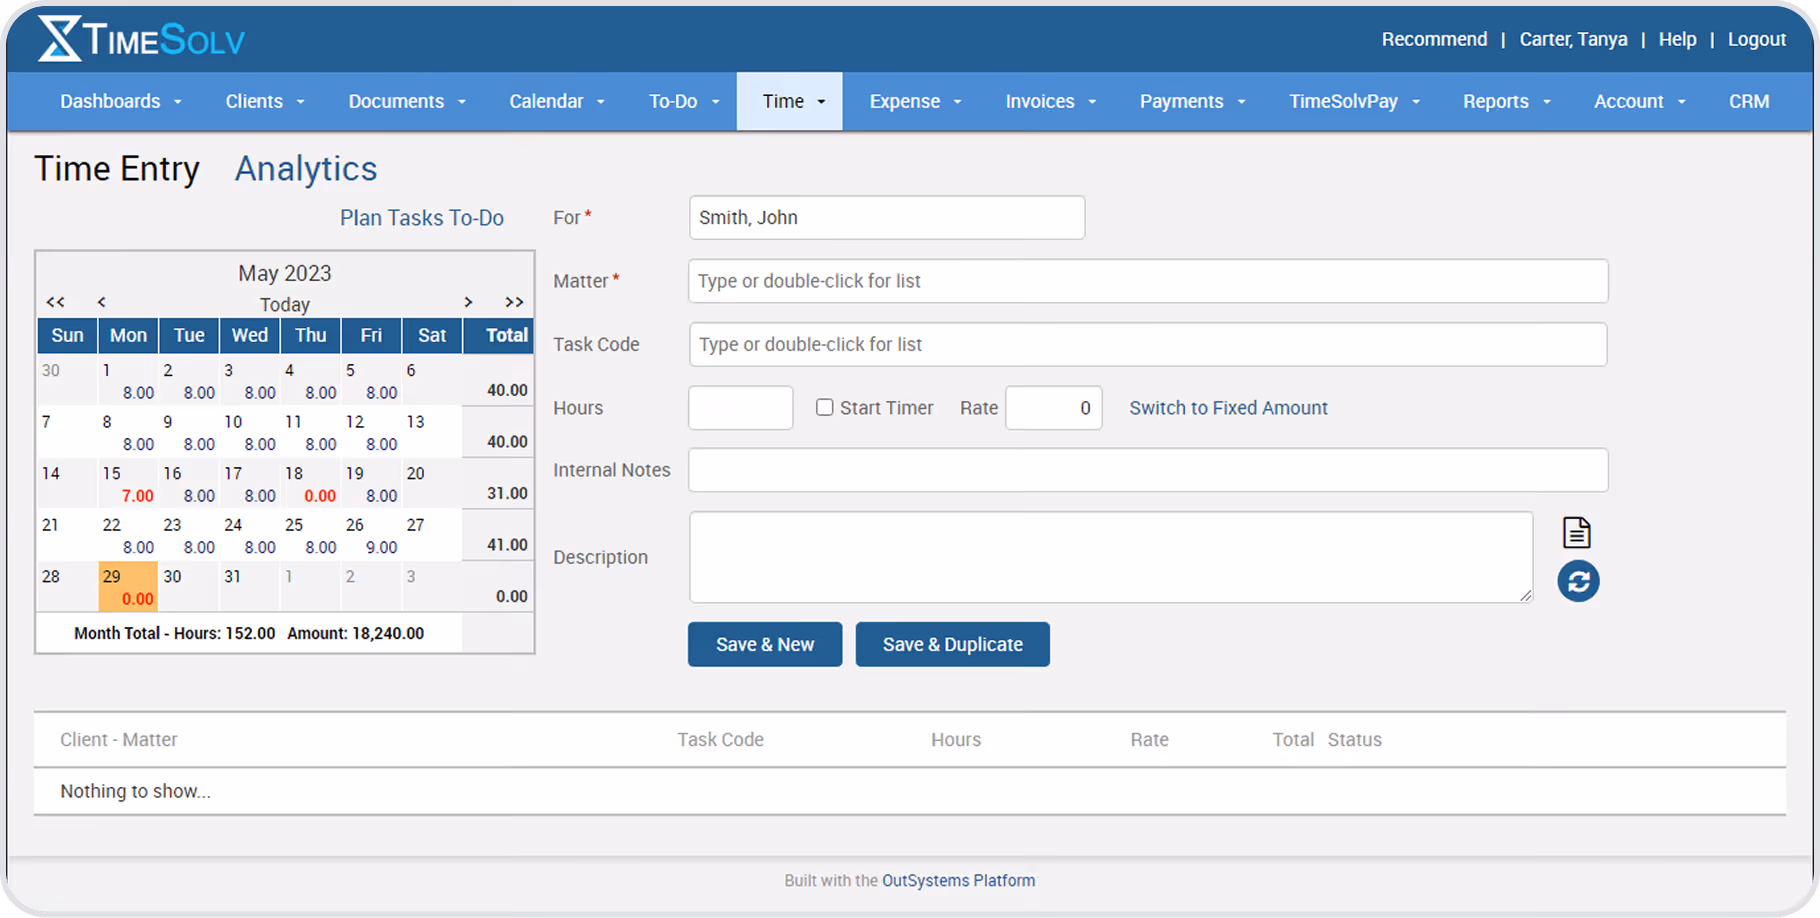The height and width of the screenshot is (918, 1820).
Task: Click the Task Code column header
Action: (x=720, y=740)
